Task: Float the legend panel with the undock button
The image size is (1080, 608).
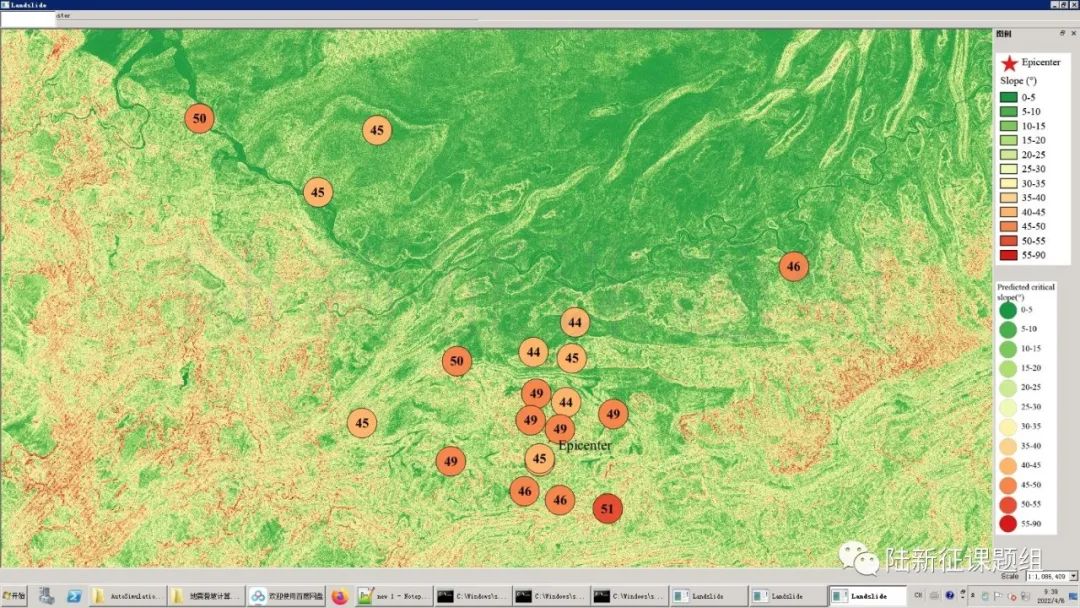Action: pos(1062,33)
